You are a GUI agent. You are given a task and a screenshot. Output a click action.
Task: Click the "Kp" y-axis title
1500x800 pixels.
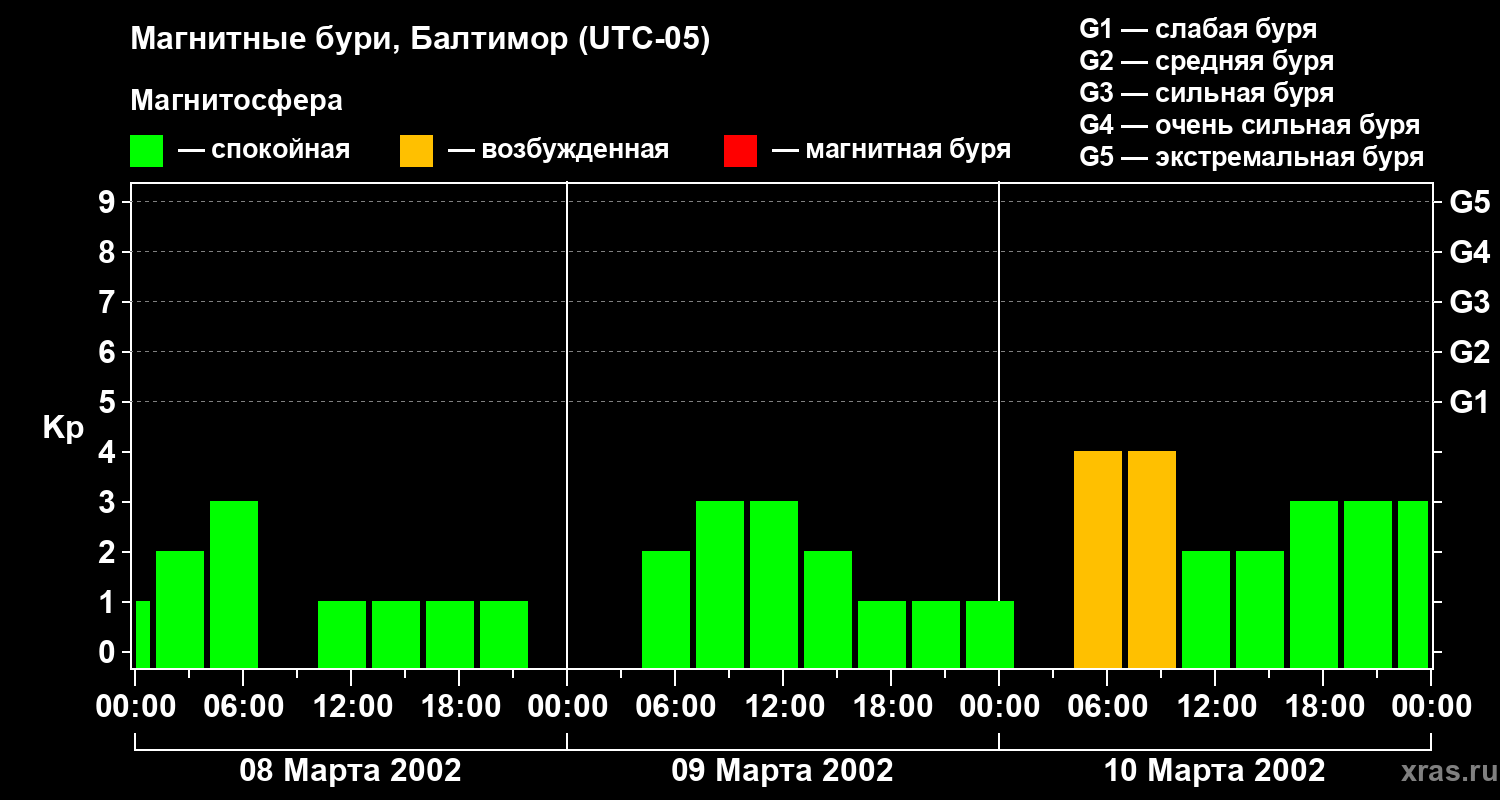[x=63, y=428]
